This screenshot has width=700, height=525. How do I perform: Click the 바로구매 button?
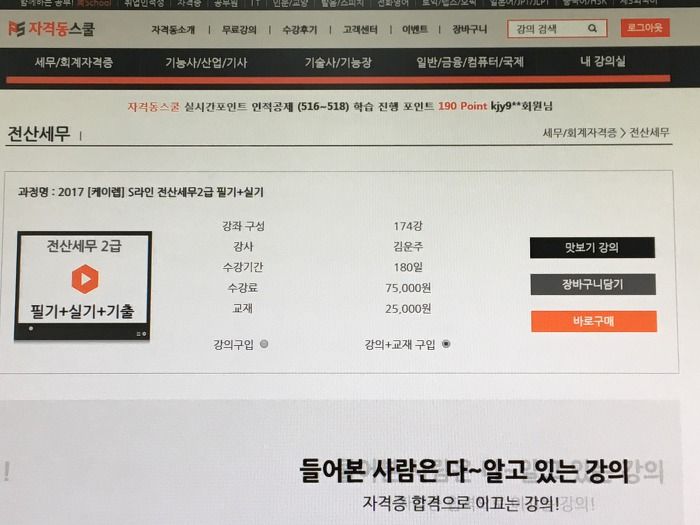[594, 321]
